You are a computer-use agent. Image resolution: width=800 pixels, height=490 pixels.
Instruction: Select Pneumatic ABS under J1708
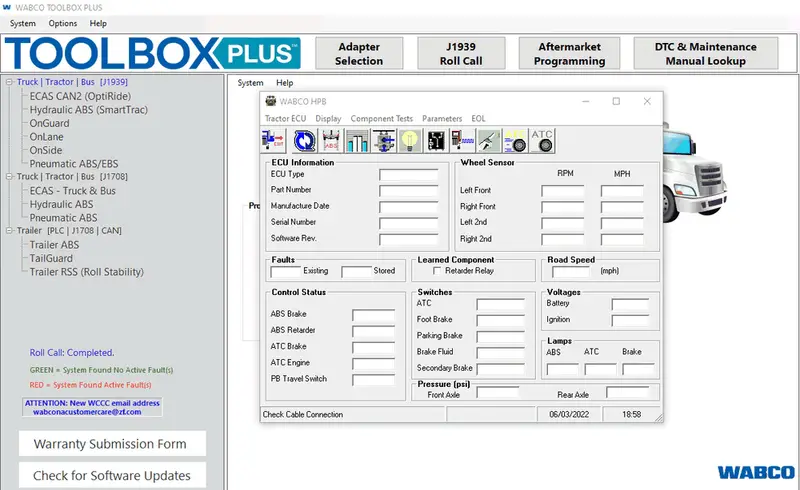click(x=63, y=218)
